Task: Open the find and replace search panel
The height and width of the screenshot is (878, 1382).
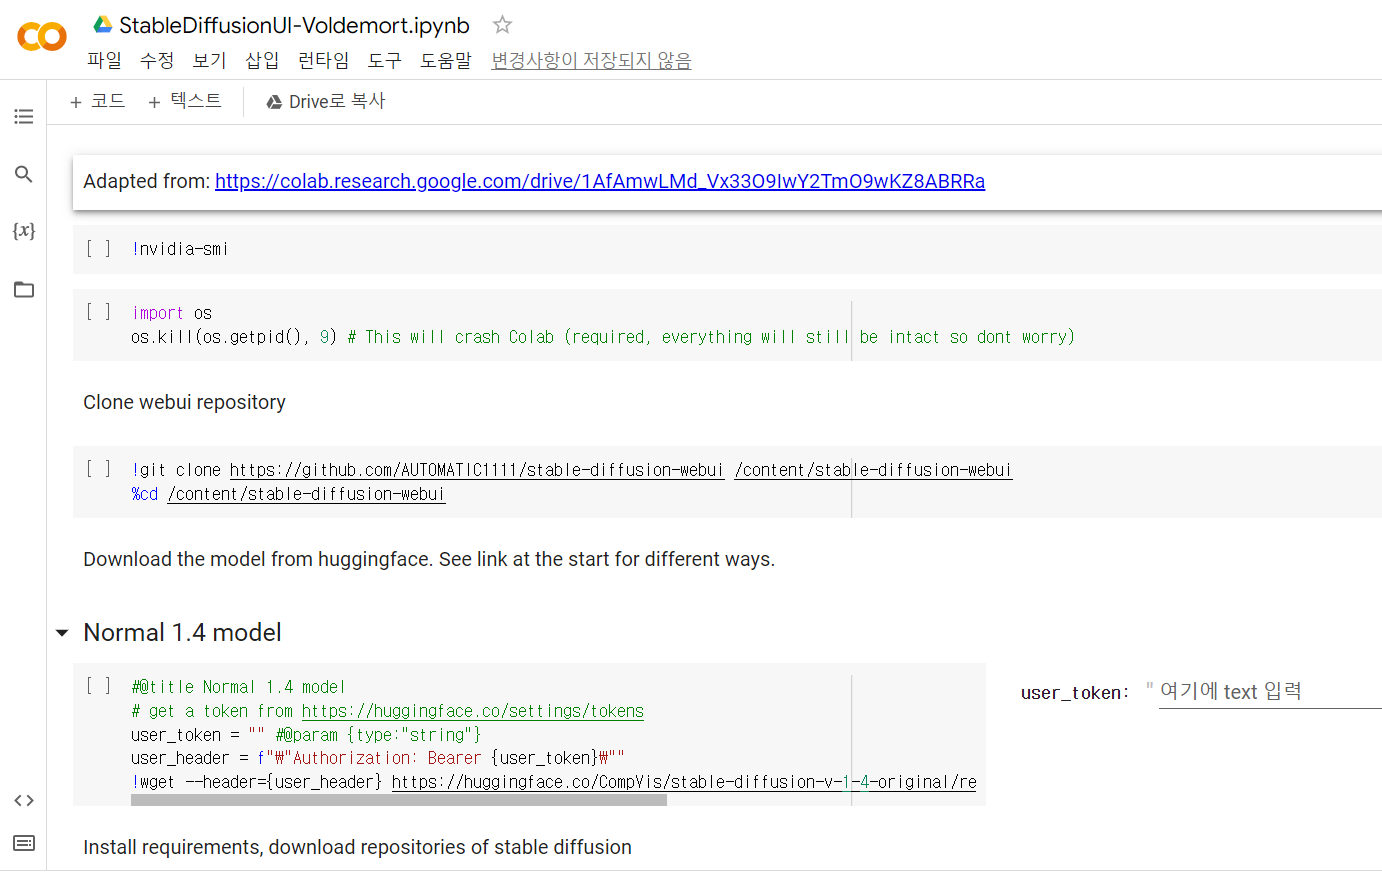Action: [x=24, y=174]
